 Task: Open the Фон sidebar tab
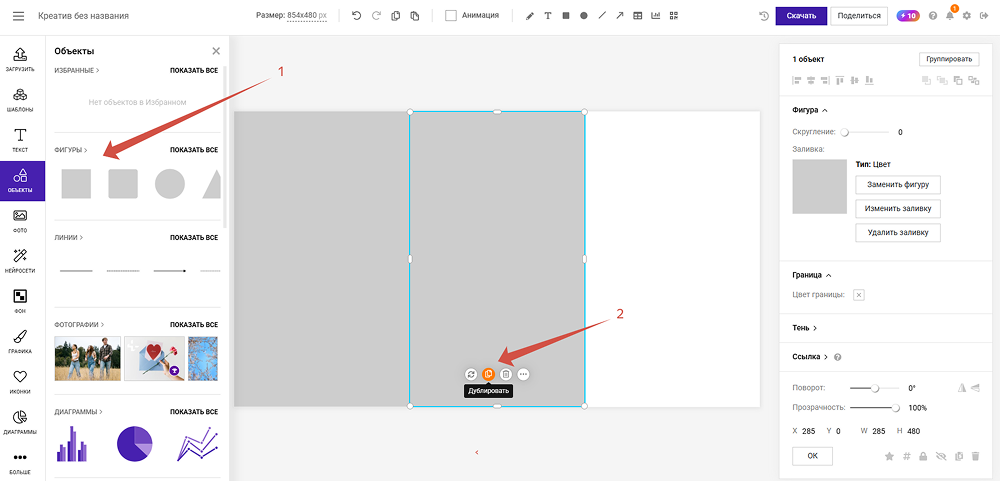[x=22, y=302]
